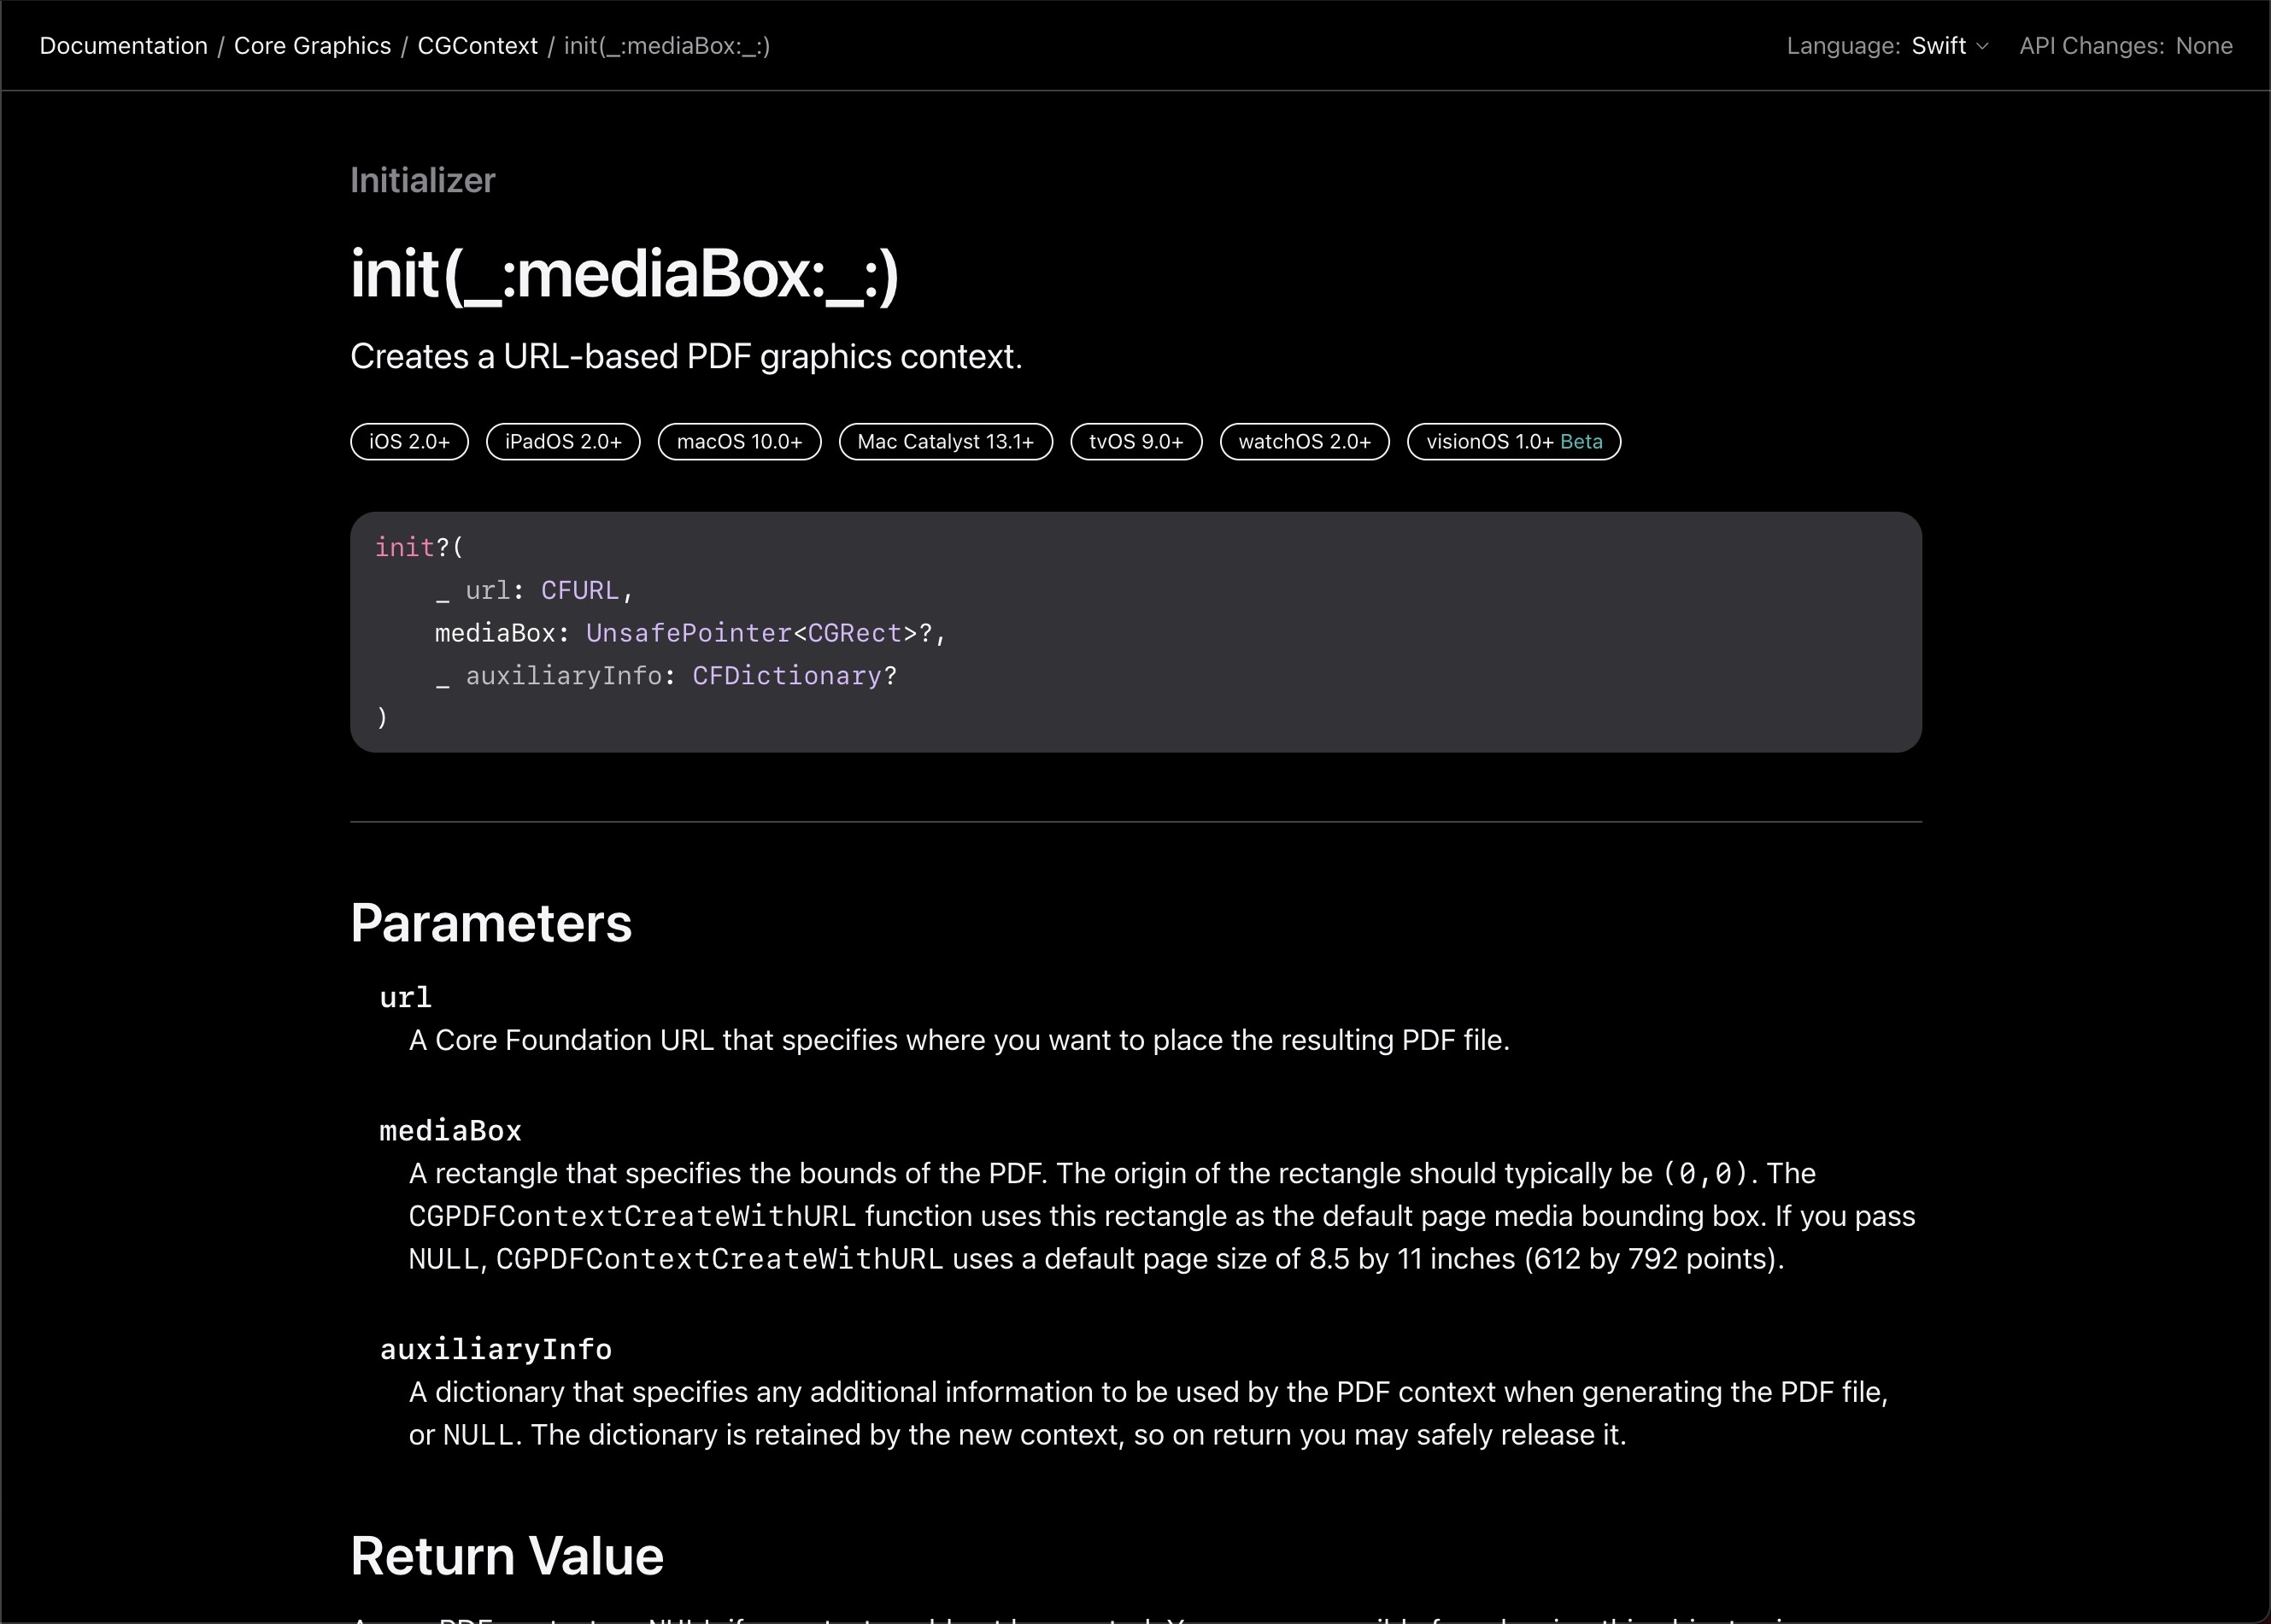Click the visionOS 1.0+ Beta badge

point(1514,442)
